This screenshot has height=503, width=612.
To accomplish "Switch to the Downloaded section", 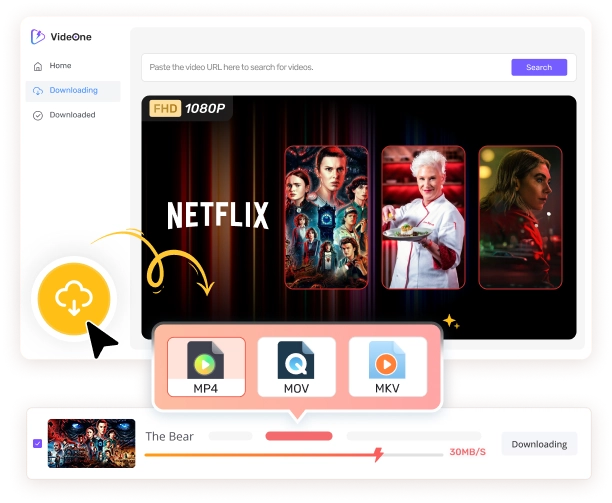I will [x=72, y=115].
